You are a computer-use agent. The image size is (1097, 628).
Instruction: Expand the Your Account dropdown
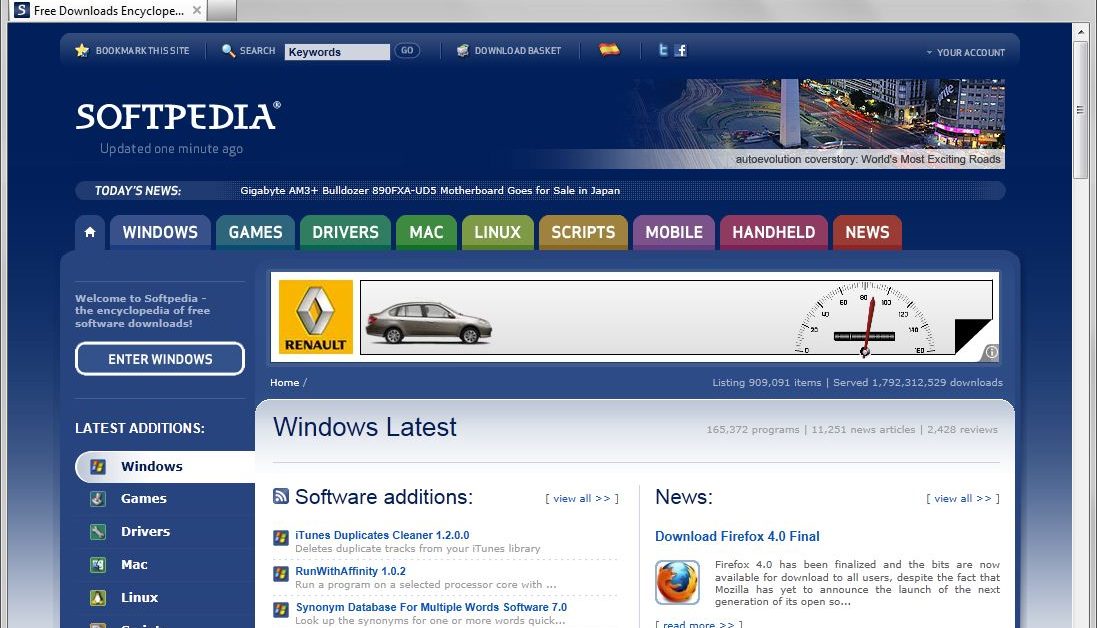(x=965, y=52)
